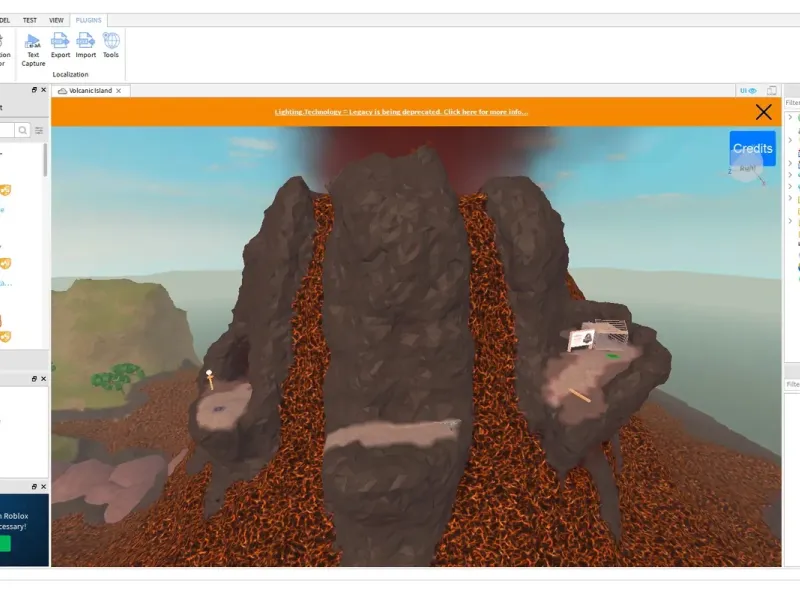Focus the Properties Filter input field
800x600 pixels.
tap(792, 384)
